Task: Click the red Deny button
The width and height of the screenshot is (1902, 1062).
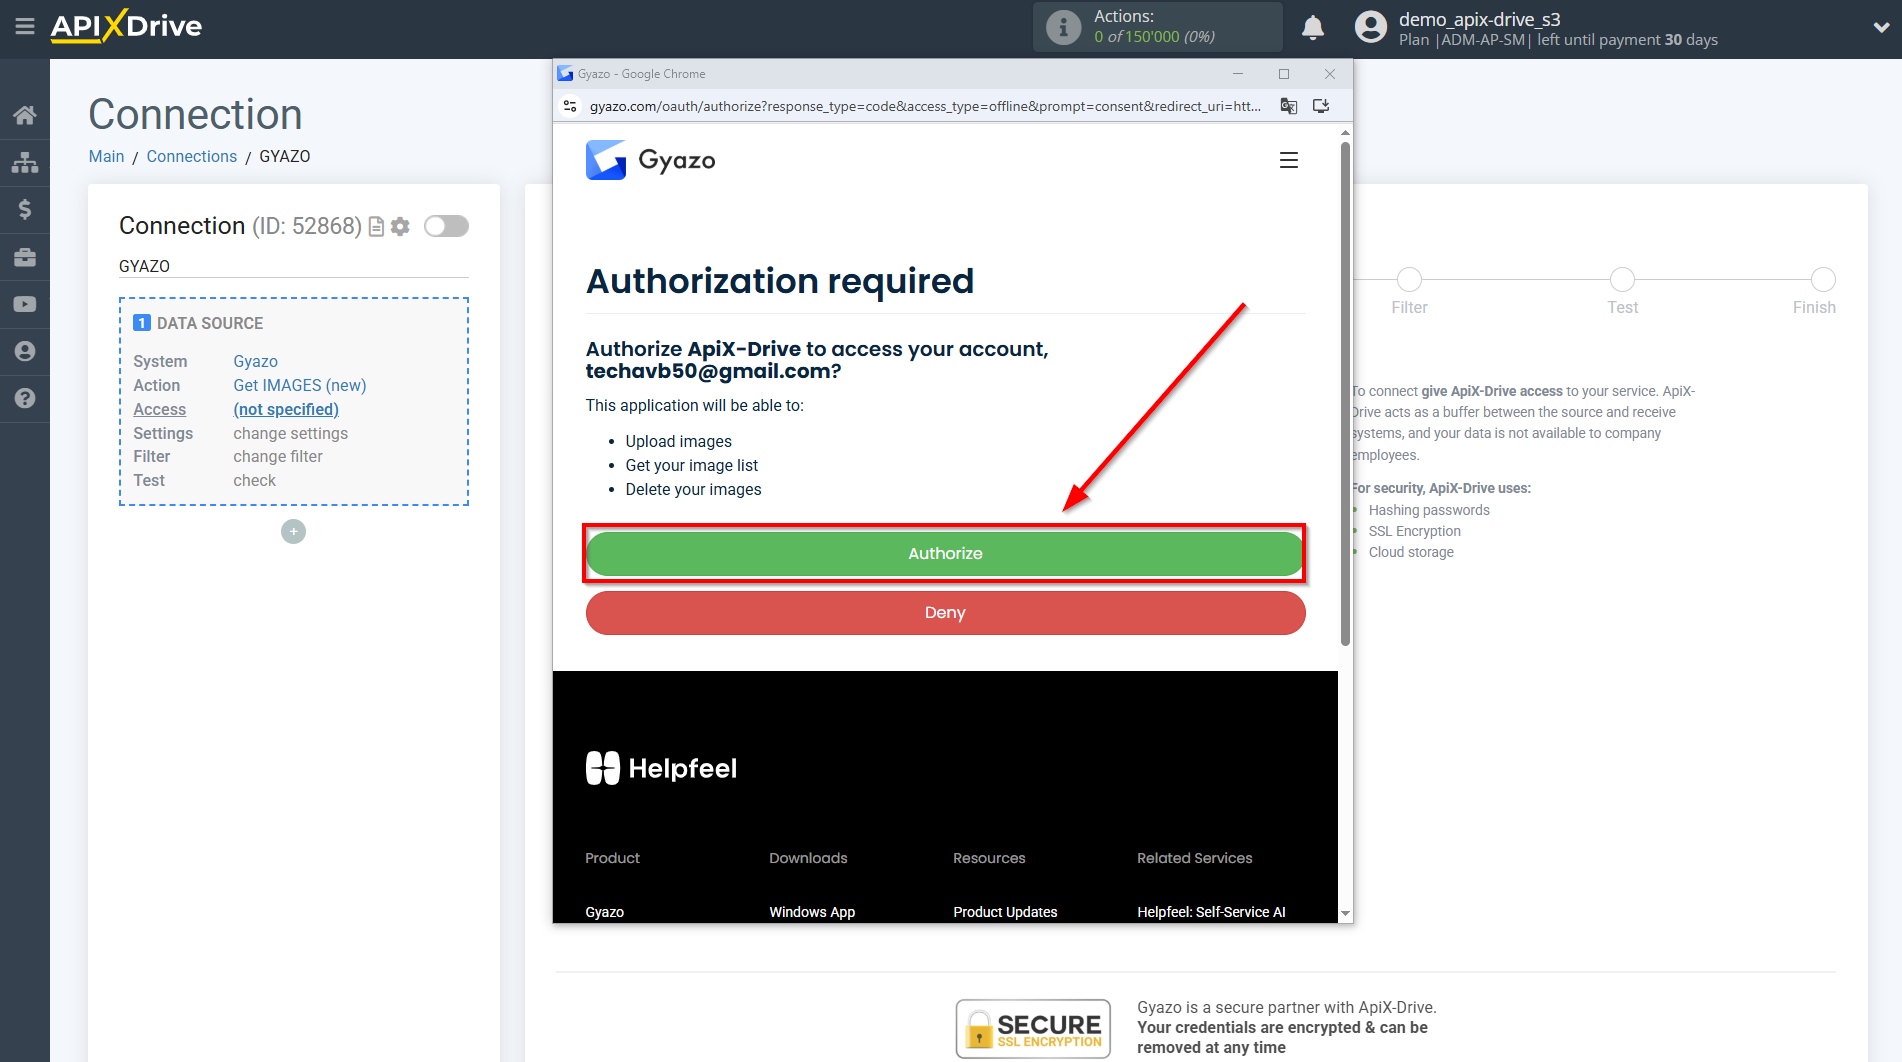Action: (x=944, y=612)
